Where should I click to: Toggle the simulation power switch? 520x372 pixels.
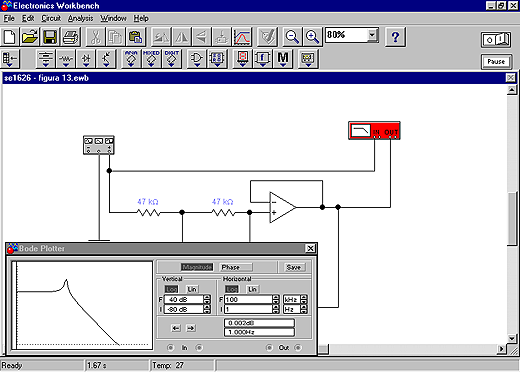tap(496, 40)
